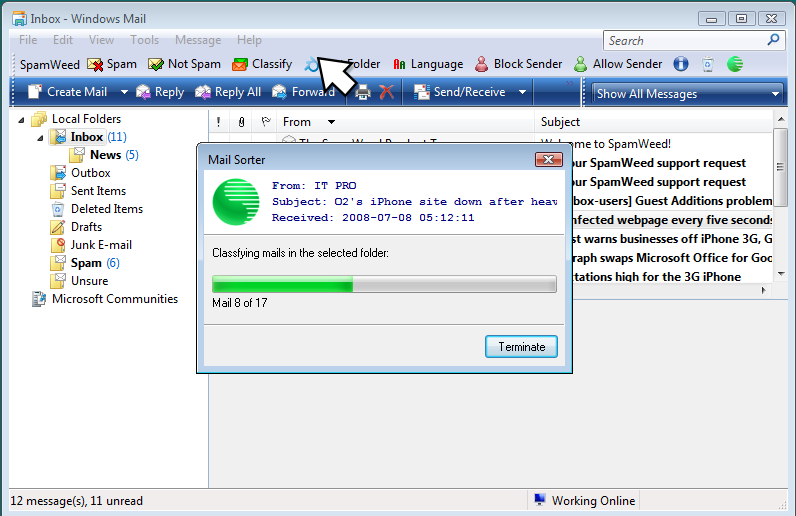Screen dimensions: 796x516
Task: Sort by the priority exclamation column
Action: [218, 122]
